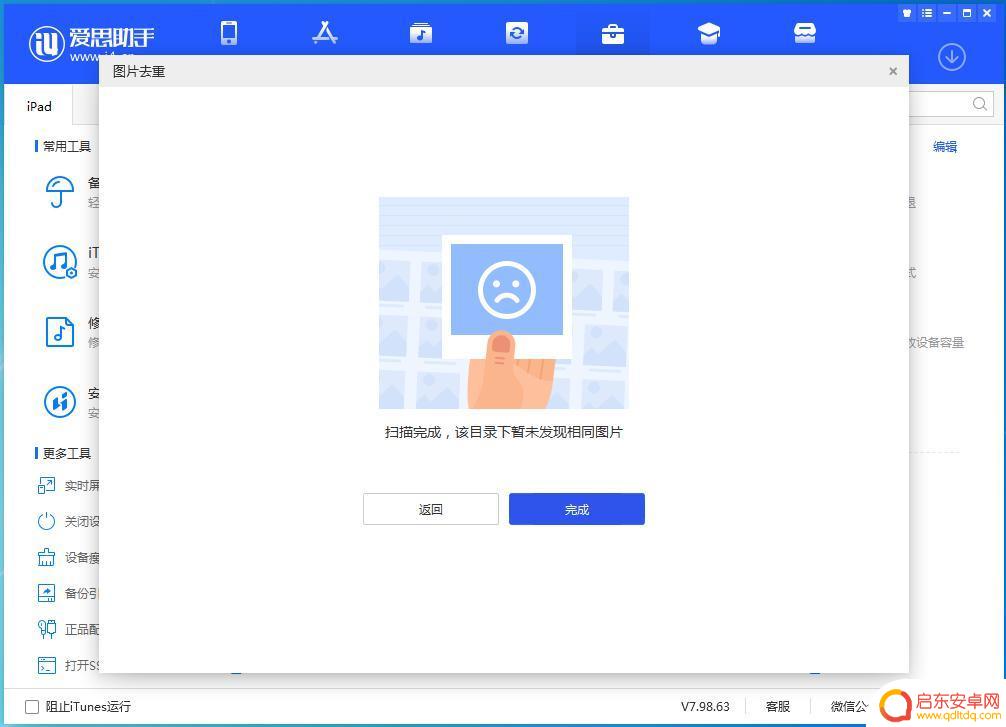Open the flash and refresh icon
The width and height of the screenshot is (1006, 727).
516,33
